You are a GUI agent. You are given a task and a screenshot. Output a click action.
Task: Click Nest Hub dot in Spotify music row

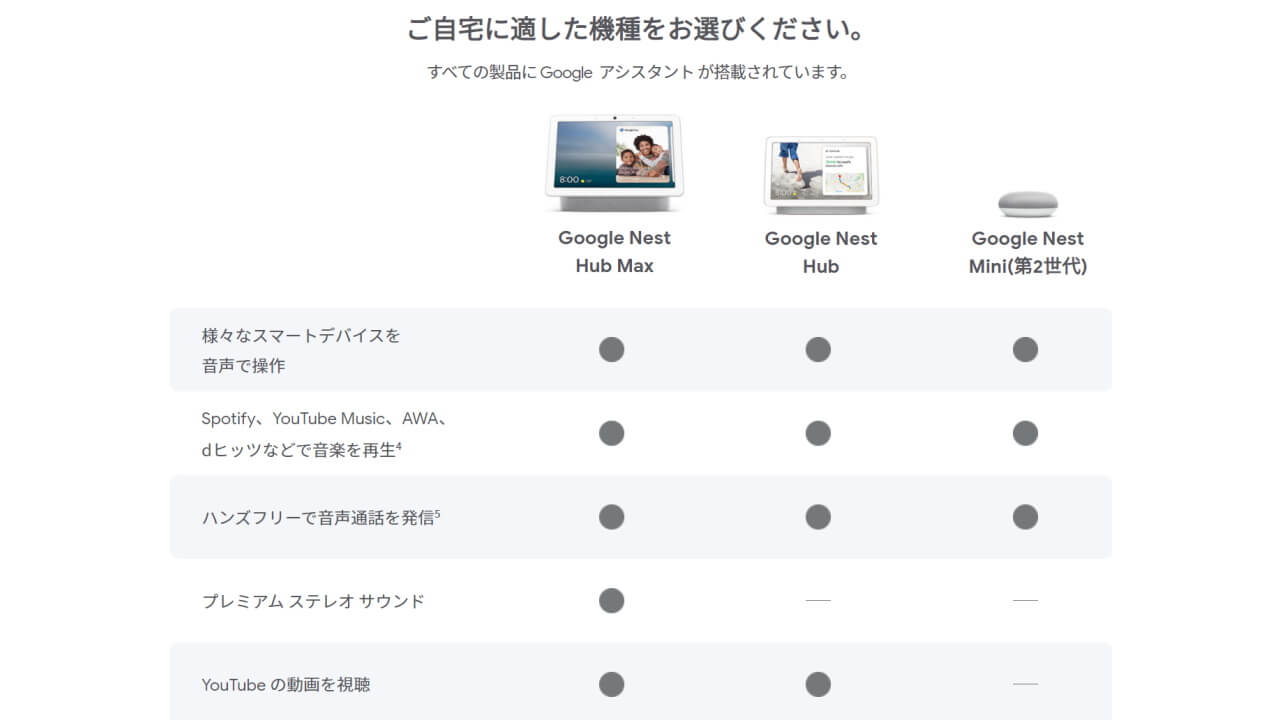coord(818,433)
